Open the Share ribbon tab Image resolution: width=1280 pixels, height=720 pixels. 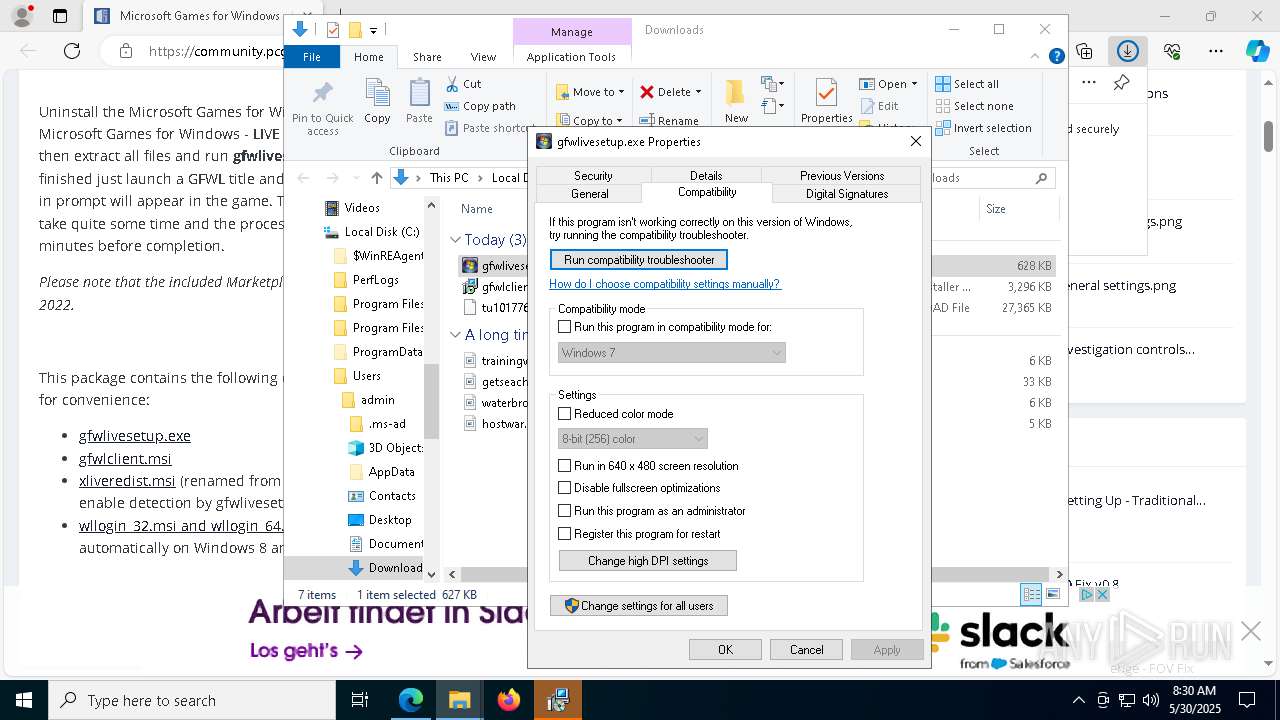coord(427,57)
